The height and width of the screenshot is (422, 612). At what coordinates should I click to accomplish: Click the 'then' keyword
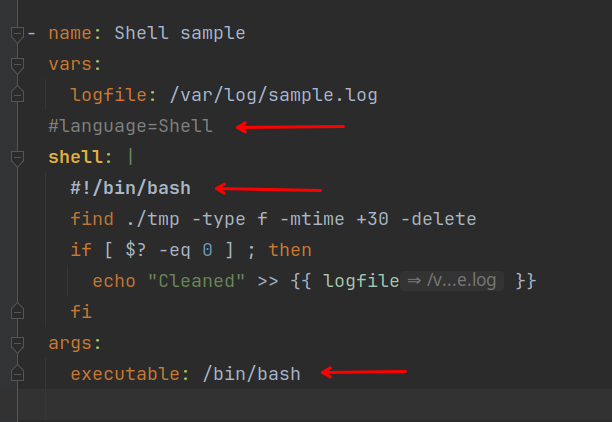tap(290, 250)
